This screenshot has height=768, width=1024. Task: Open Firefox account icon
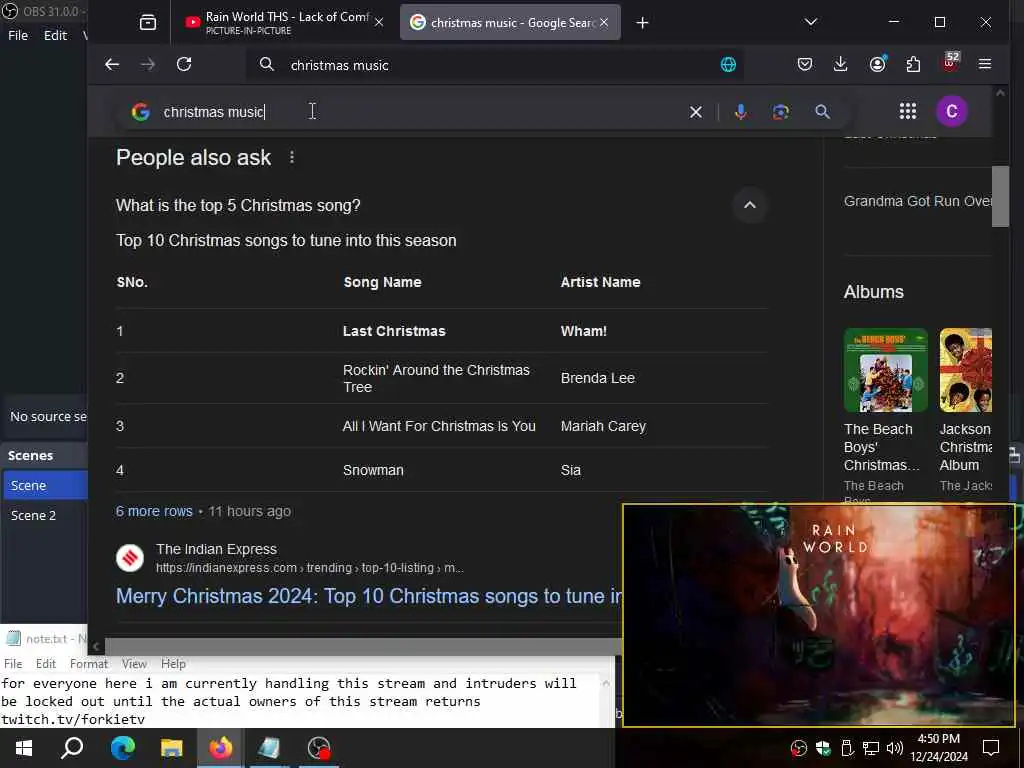pyautogui.click(x=877, y=63)
